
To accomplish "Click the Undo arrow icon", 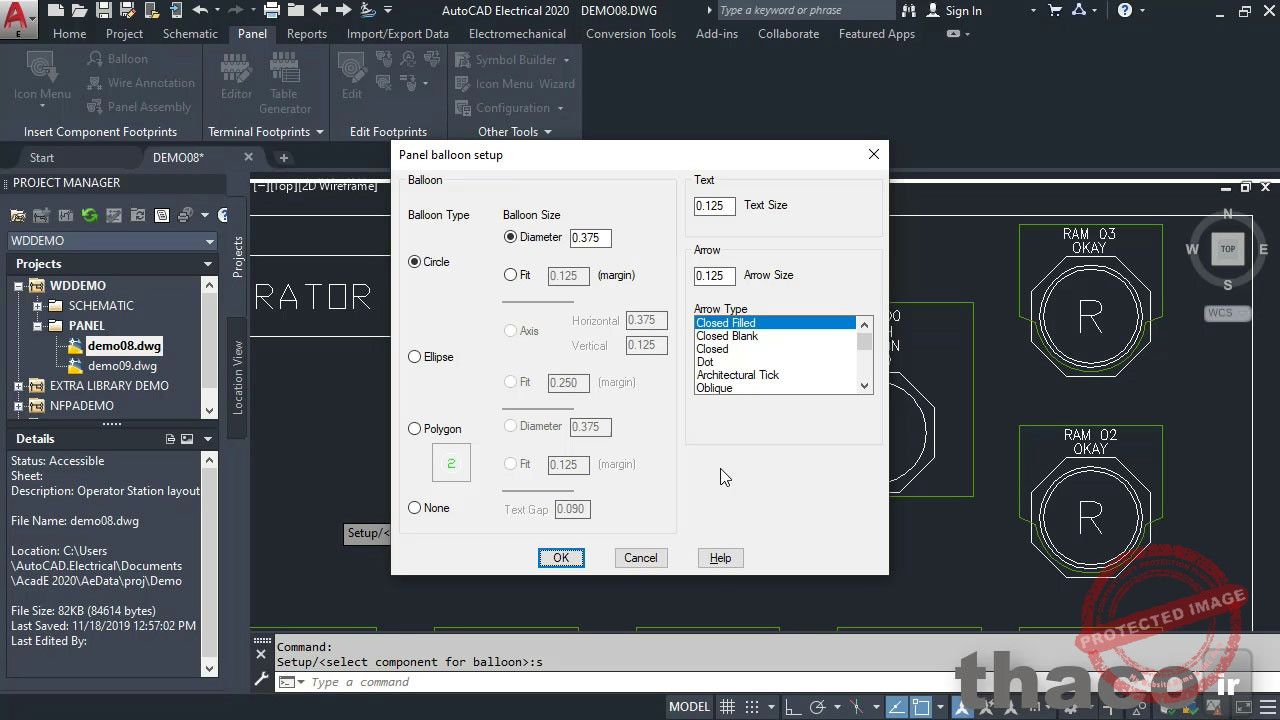I will click(x=200, y=11).
